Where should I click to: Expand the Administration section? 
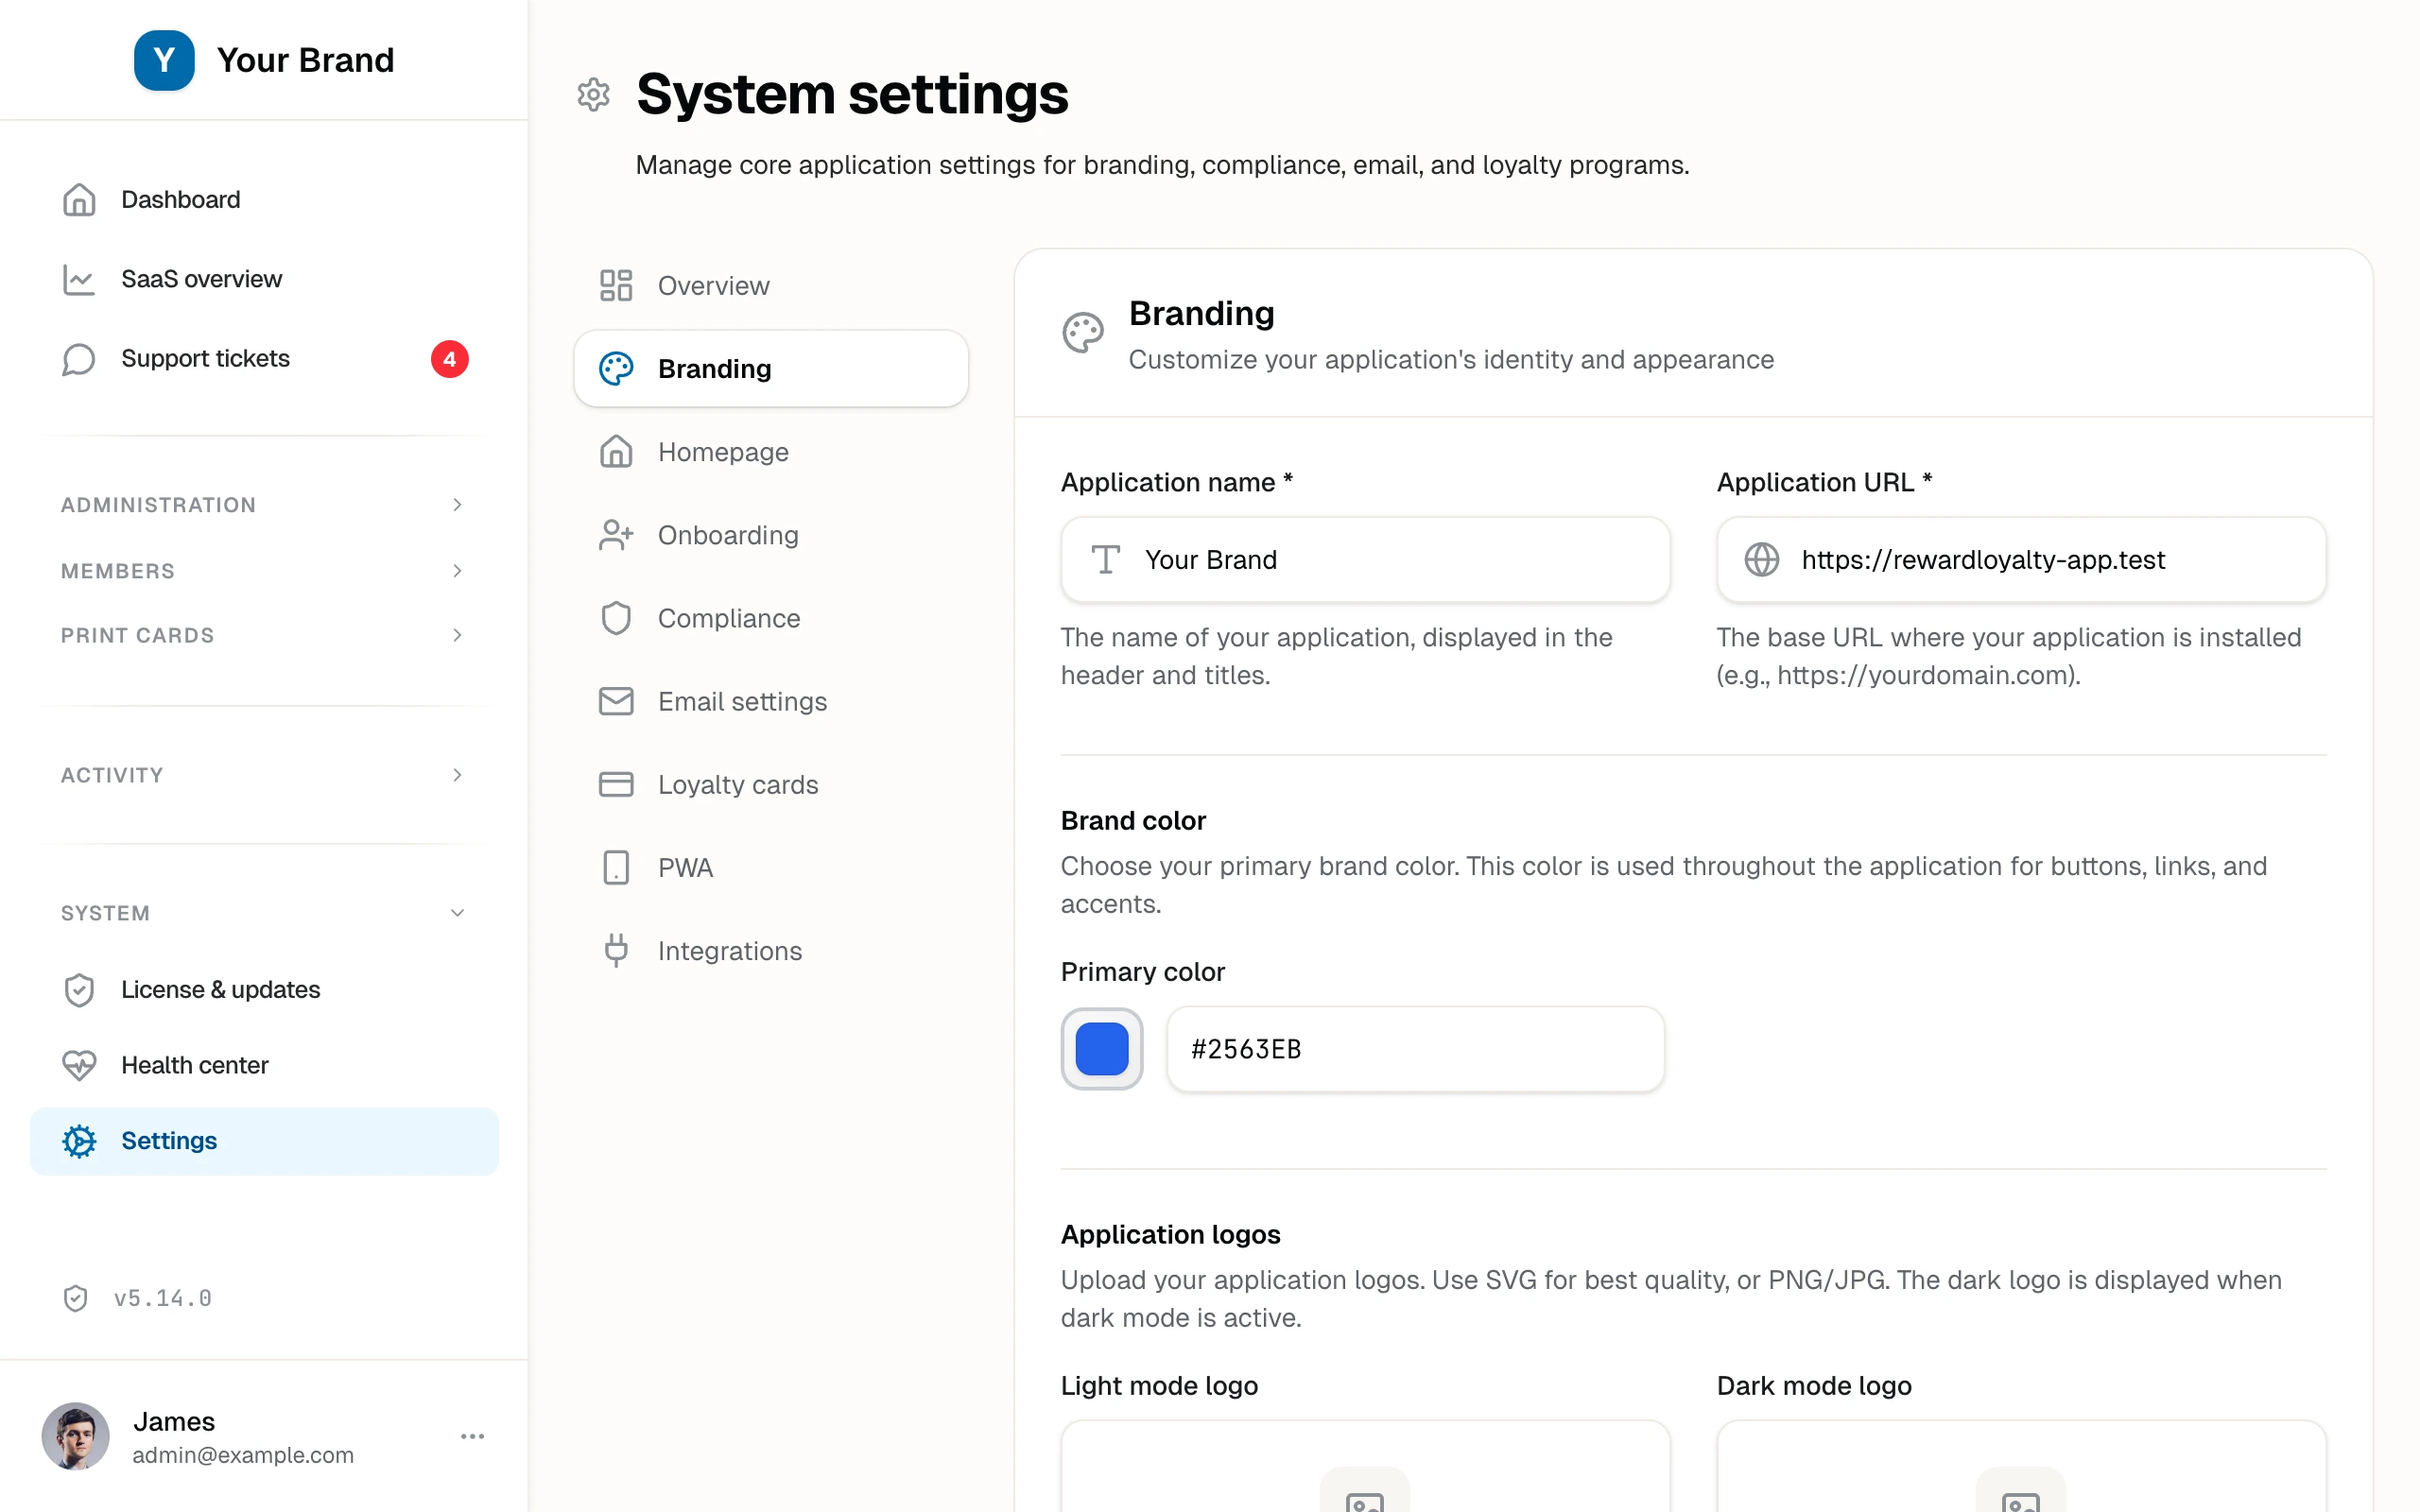coord(264,505)
